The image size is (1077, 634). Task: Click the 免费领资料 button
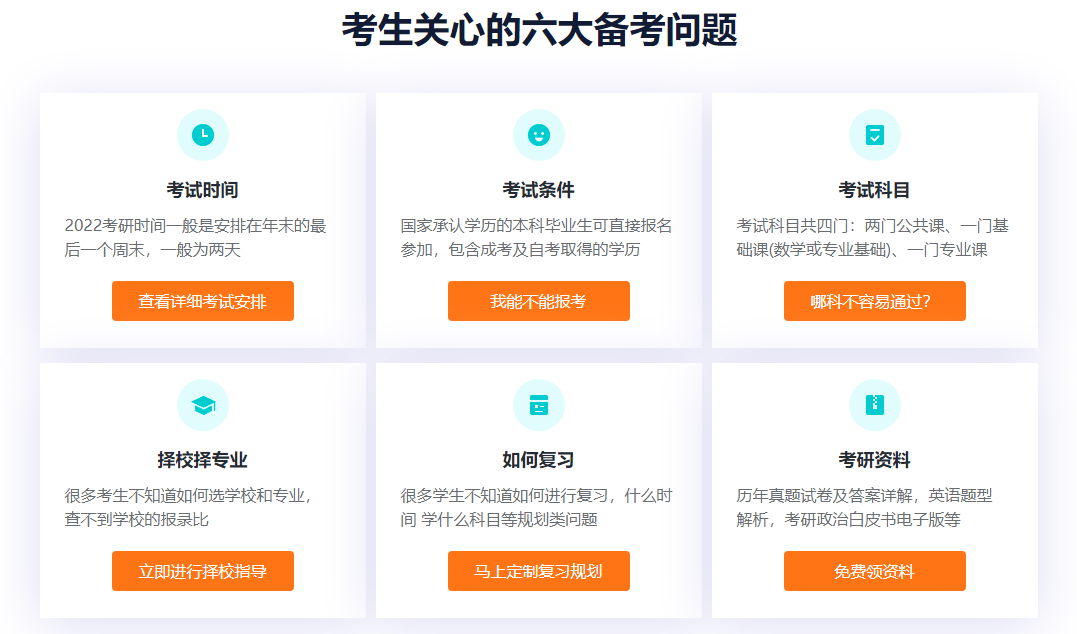pyautogui.click(x=874, y=571)
